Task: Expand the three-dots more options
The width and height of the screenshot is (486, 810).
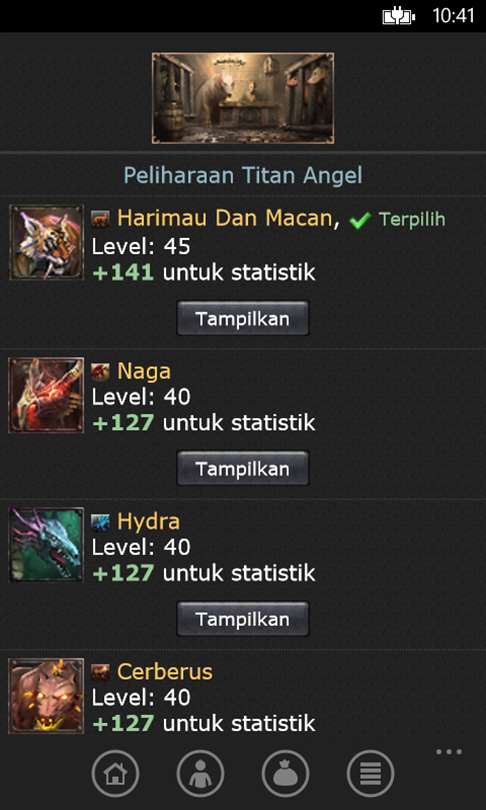Action: (449, 752)
